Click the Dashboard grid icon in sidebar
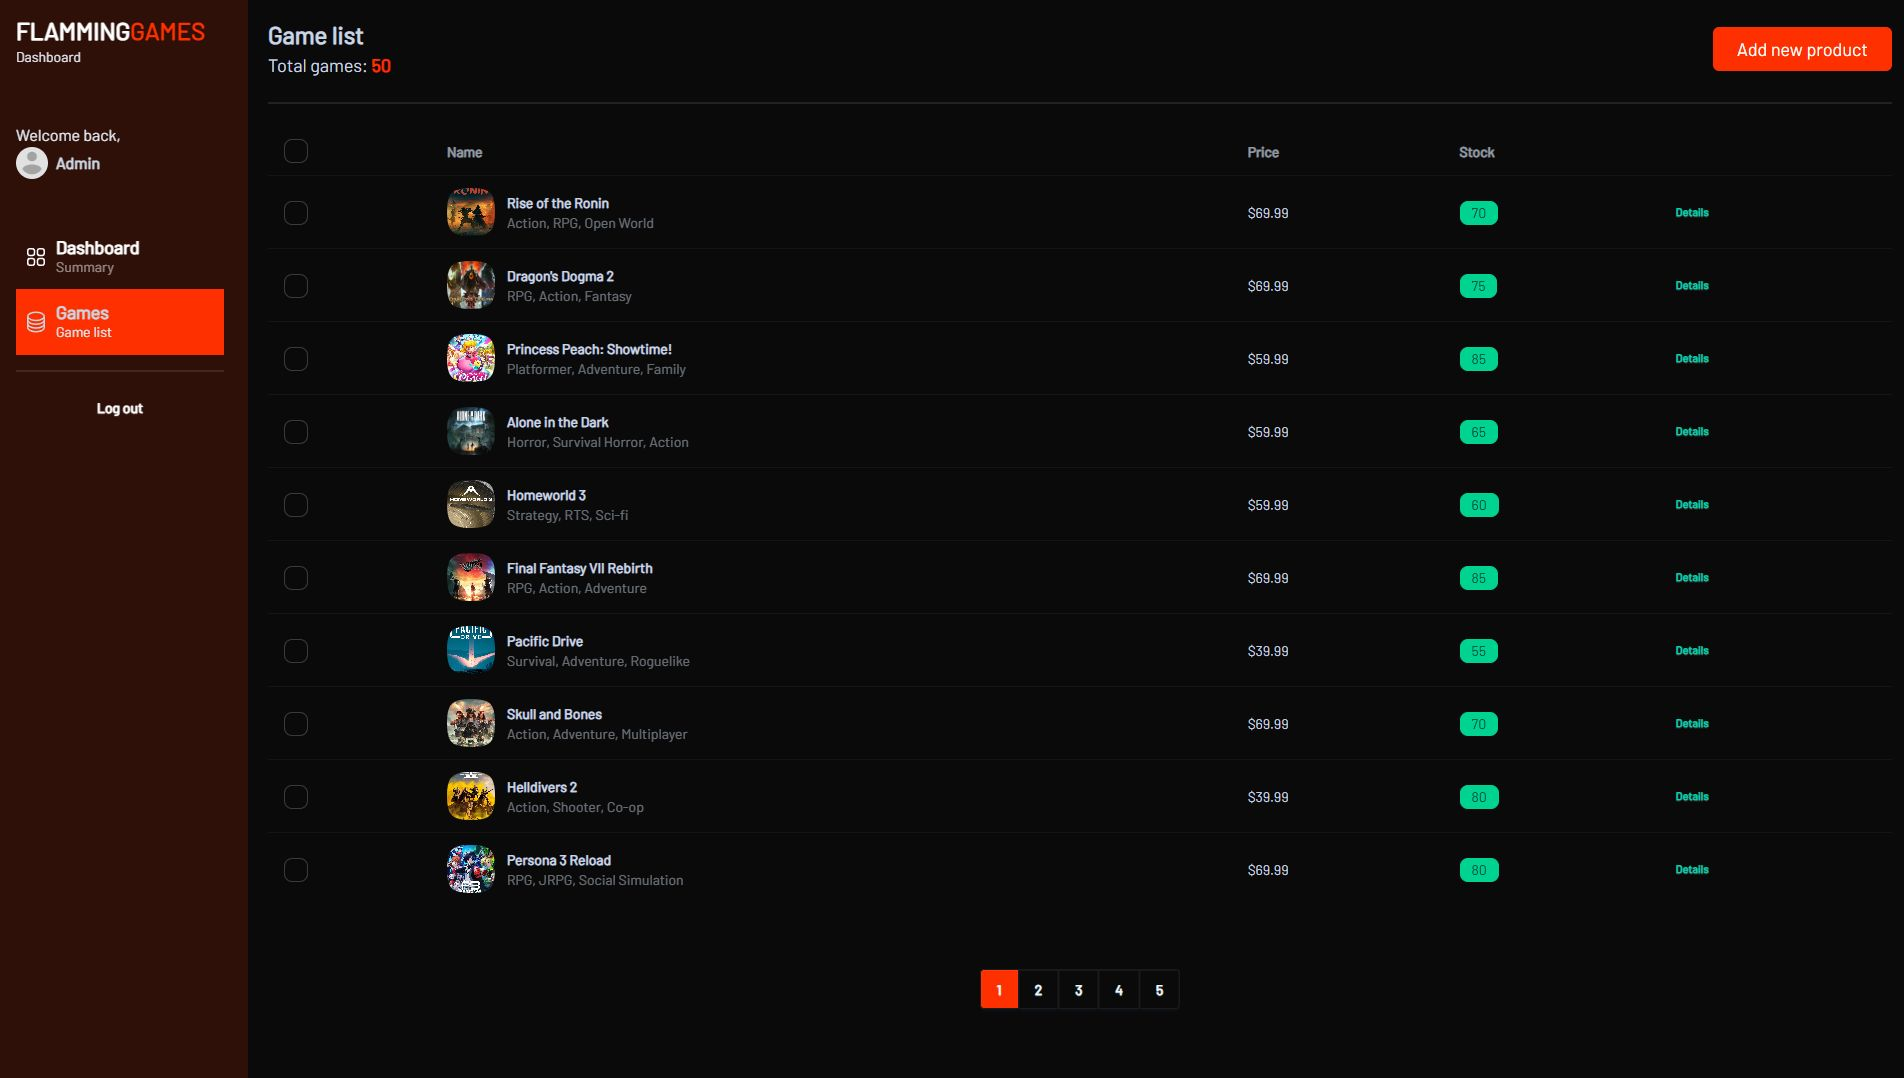 36,257
